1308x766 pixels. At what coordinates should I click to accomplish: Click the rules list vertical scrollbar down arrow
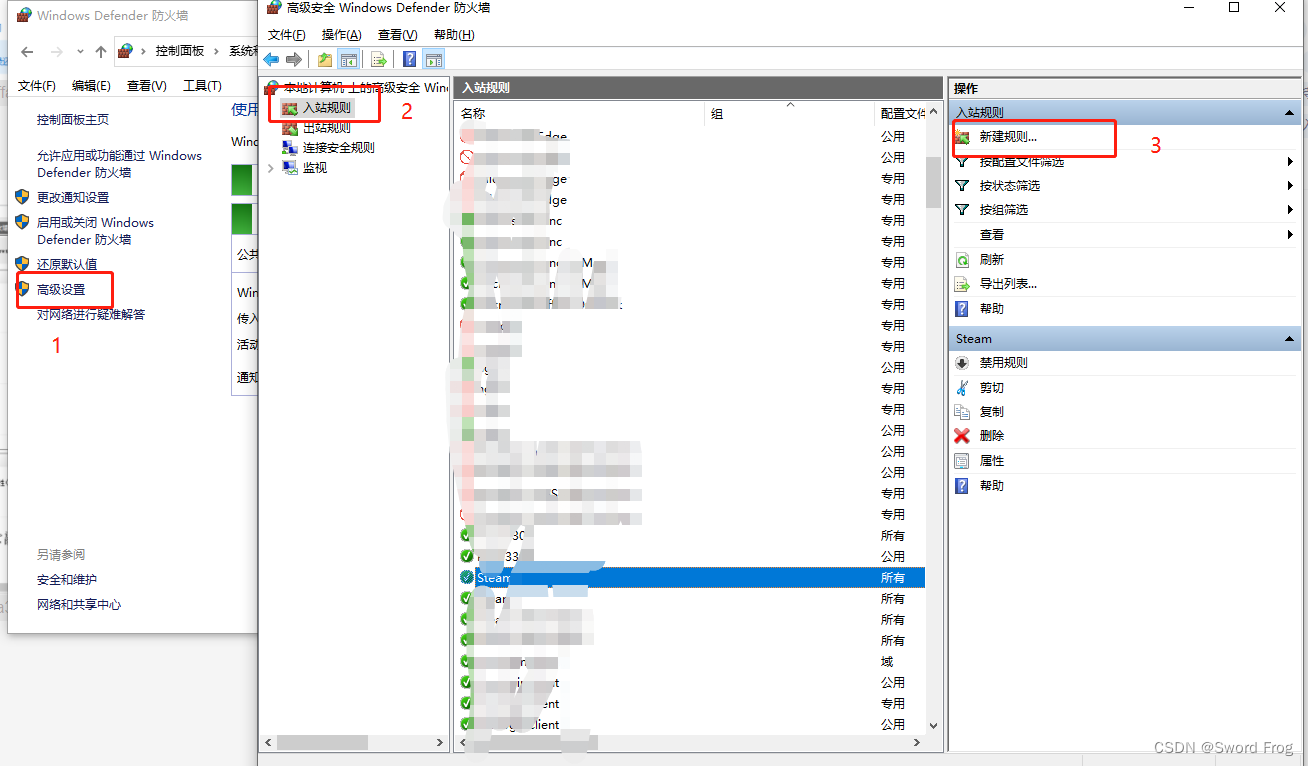click(x=934, y=725)
